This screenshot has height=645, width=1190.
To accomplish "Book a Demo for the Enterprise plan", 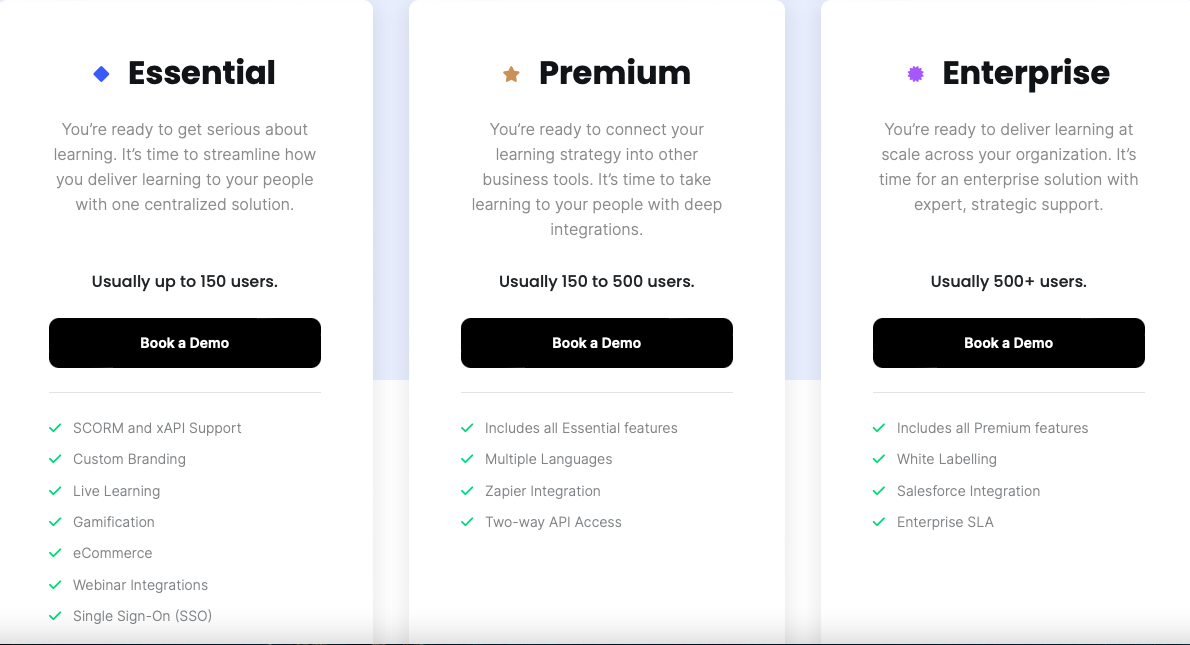I will click(1009, 343).
